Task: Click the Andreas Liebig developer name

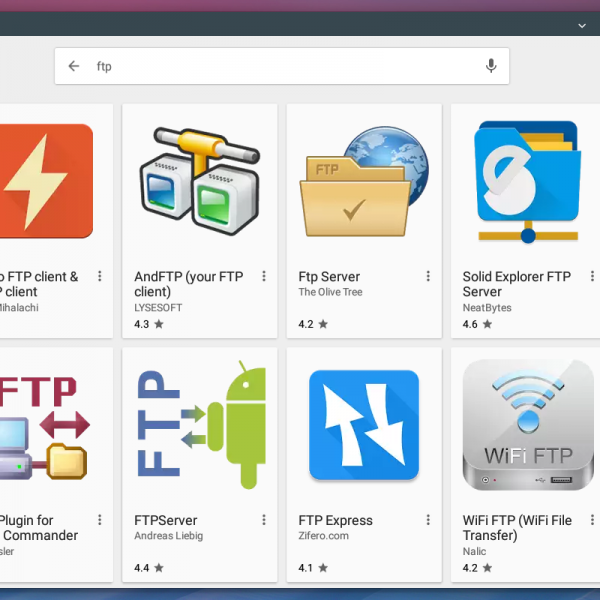Action: [168, 536]
